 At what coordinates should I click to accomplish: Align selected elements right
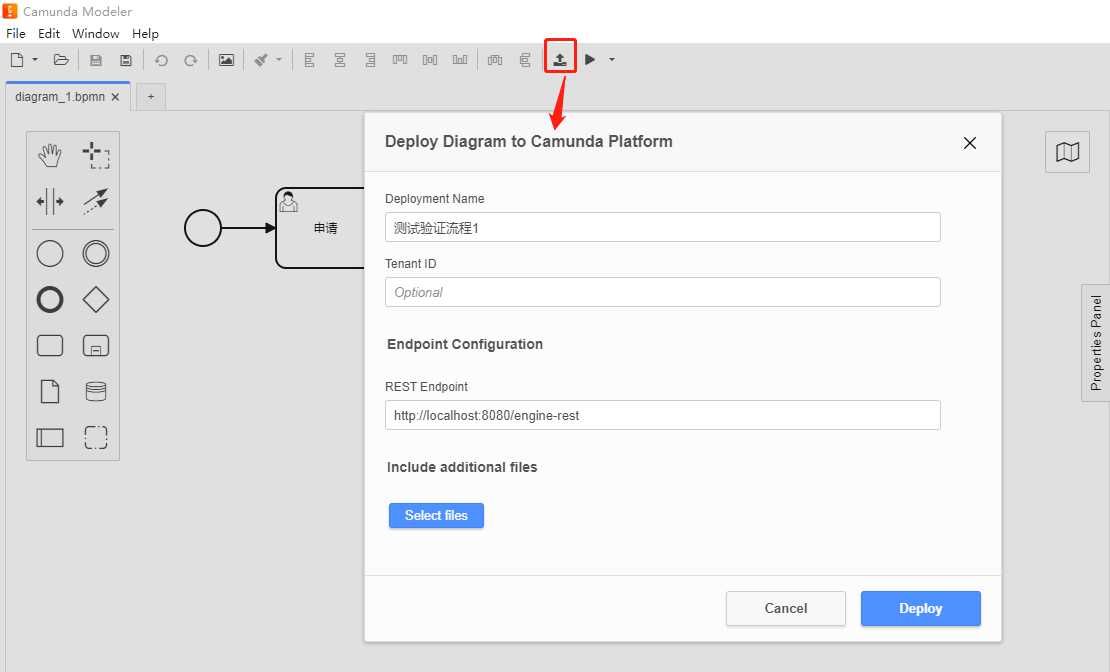(x=370, y=60)
